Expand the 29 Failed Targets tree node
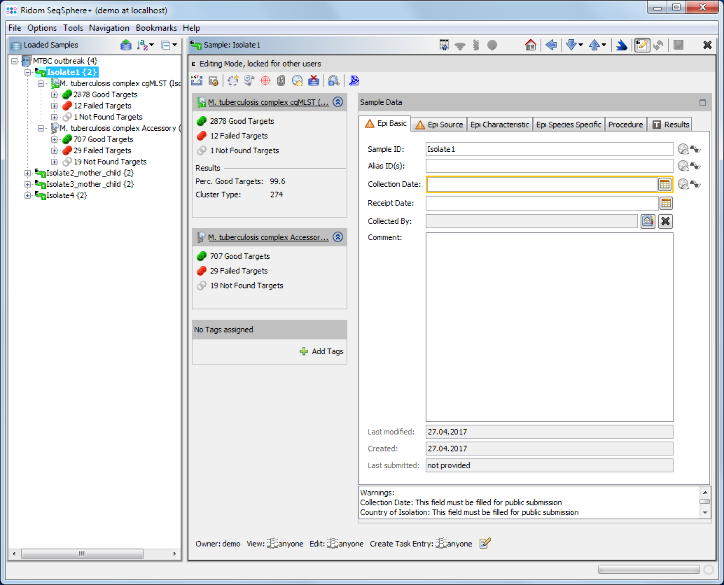The image size is (724, 585). tap(54, 151)
